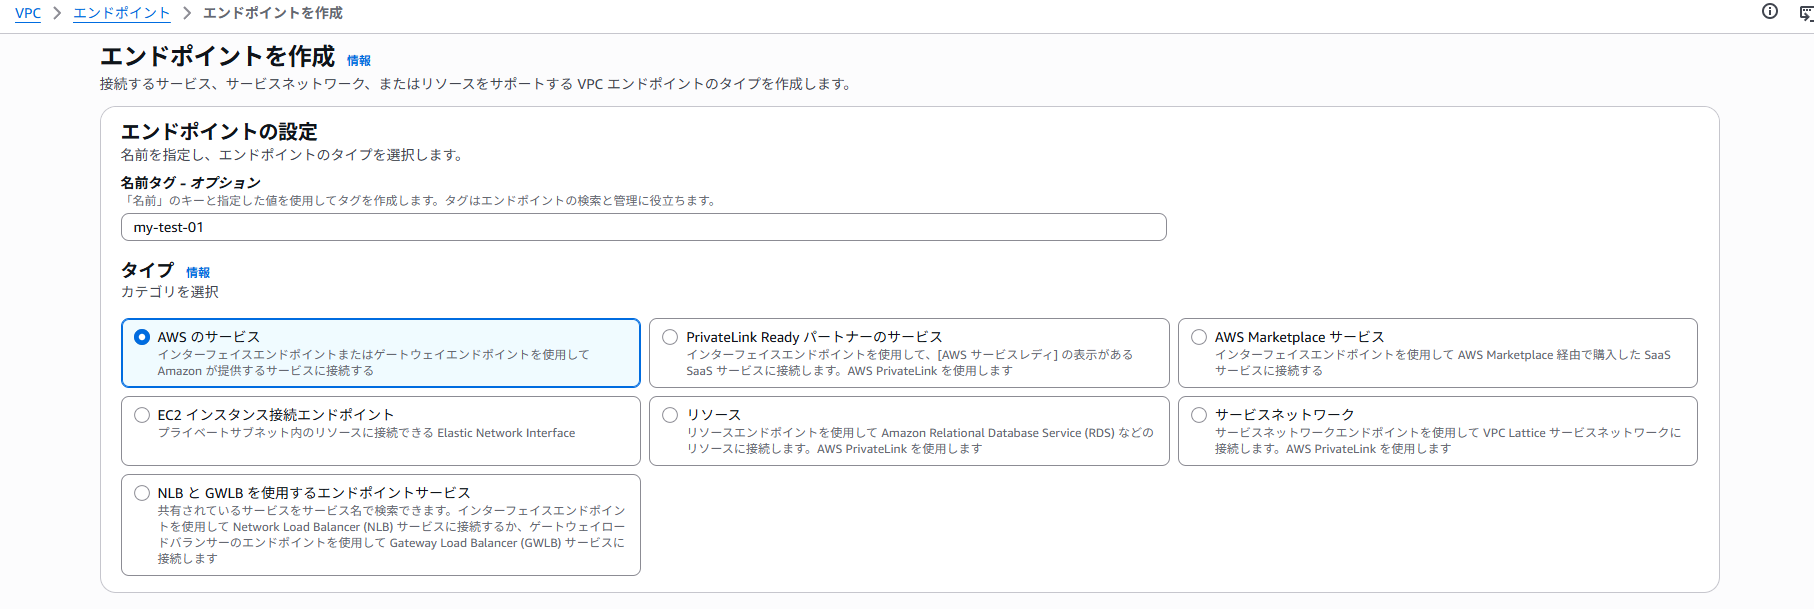
Task: Click the 名前タグ - オプション label
Action: (x=191, y=183)
